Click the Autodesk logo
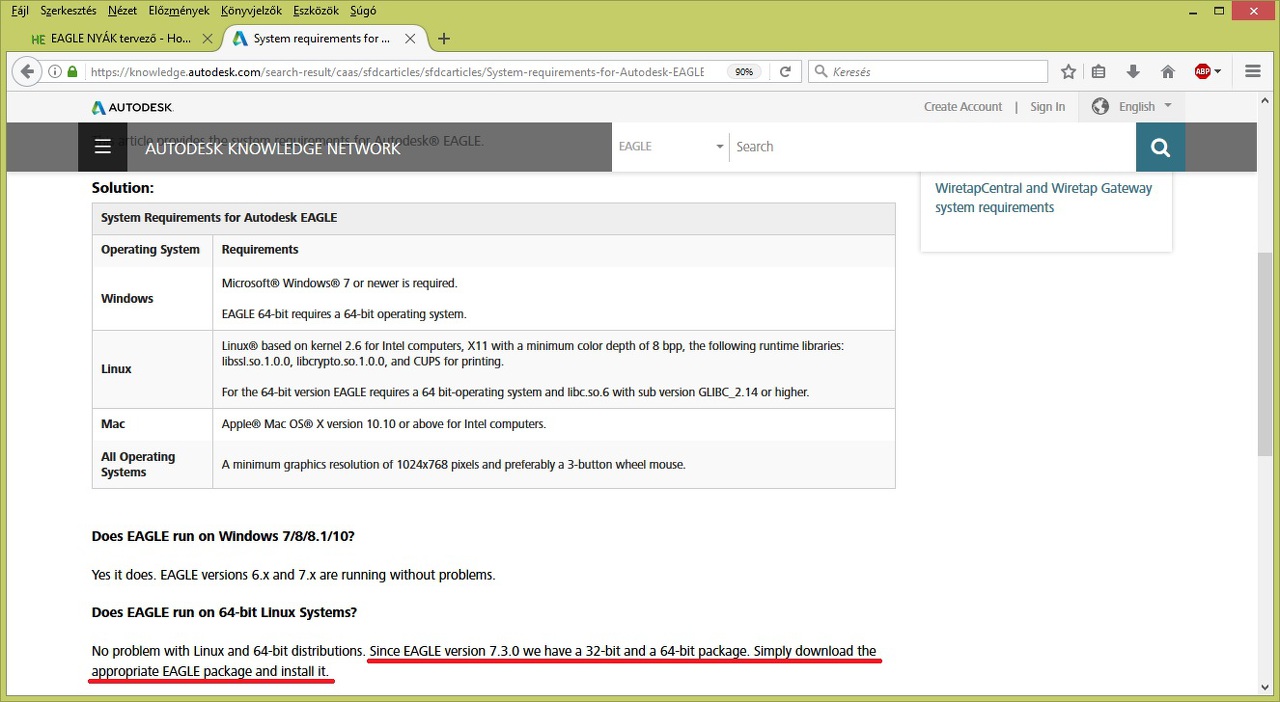 (132, 107)
